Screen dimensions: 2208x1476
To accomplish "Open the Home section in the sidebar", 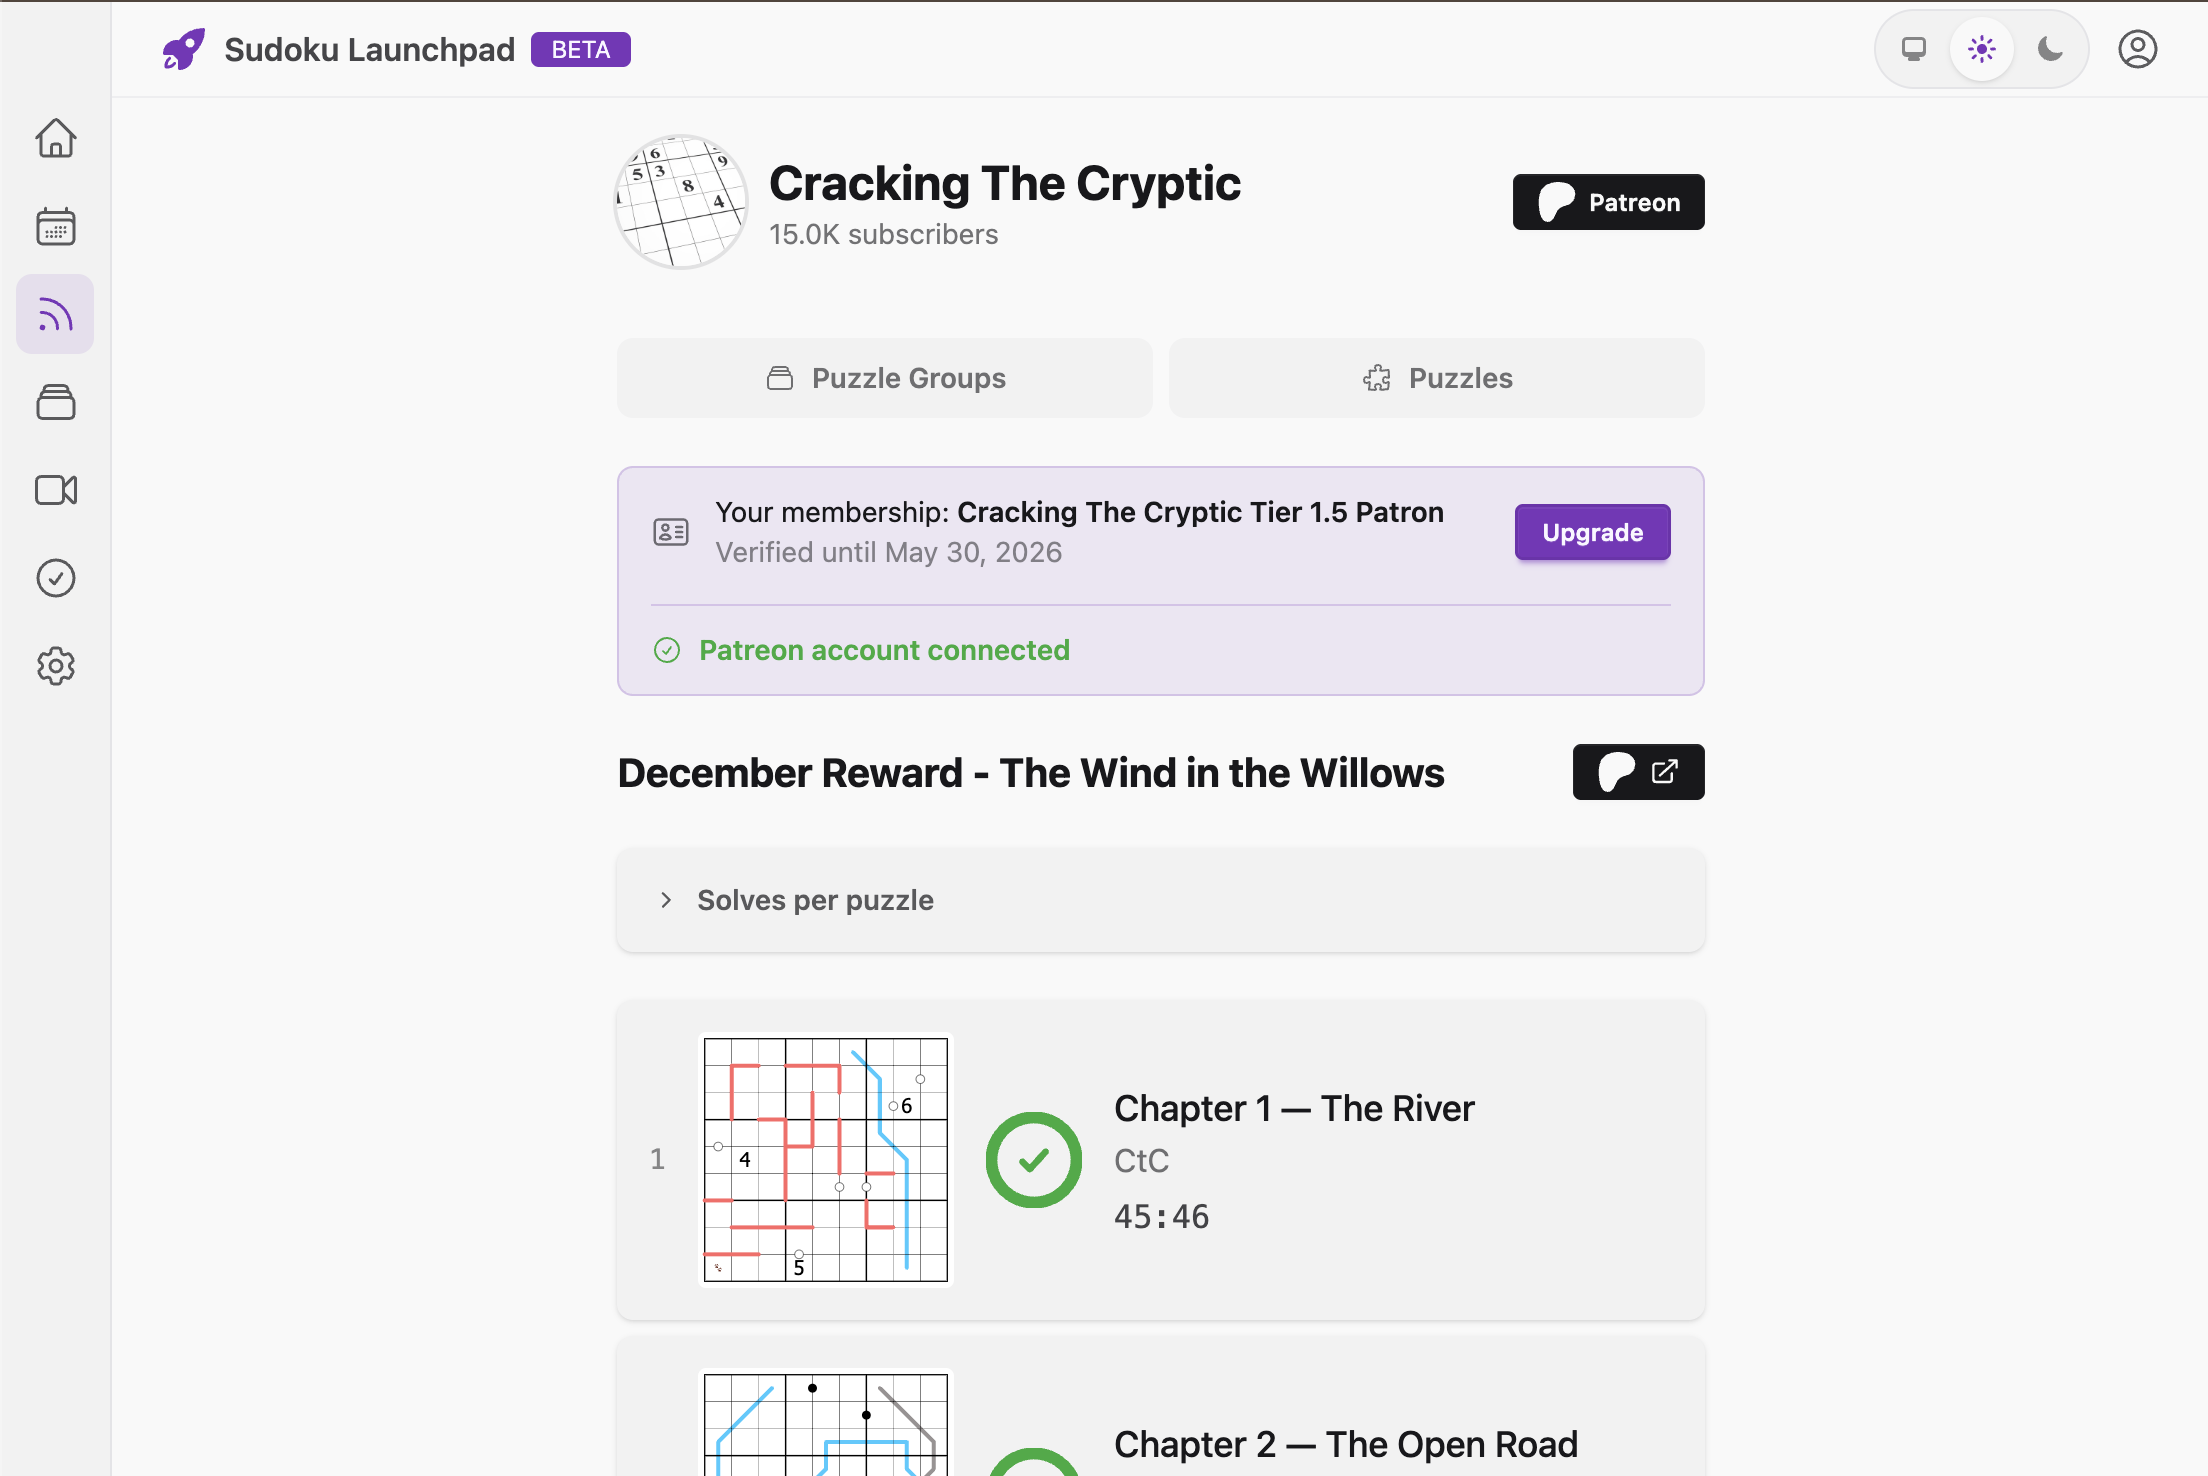I will click(x=55, y=138).
